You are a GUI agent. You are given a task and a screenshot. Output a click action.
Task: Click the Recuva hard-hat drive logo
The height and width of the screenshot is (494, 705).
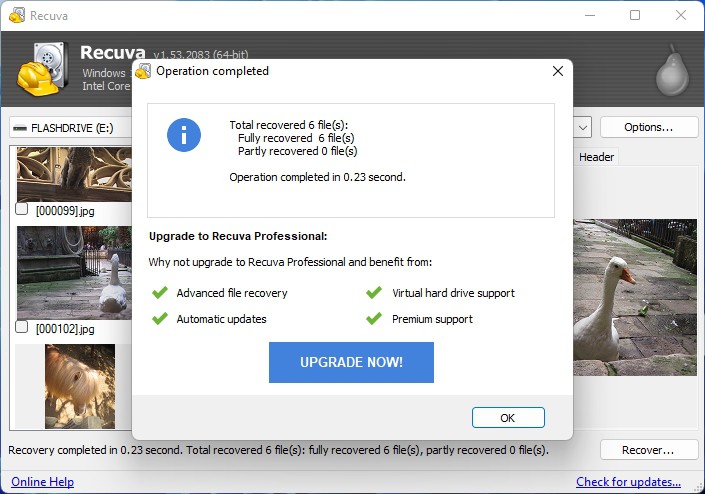[43, 69]
